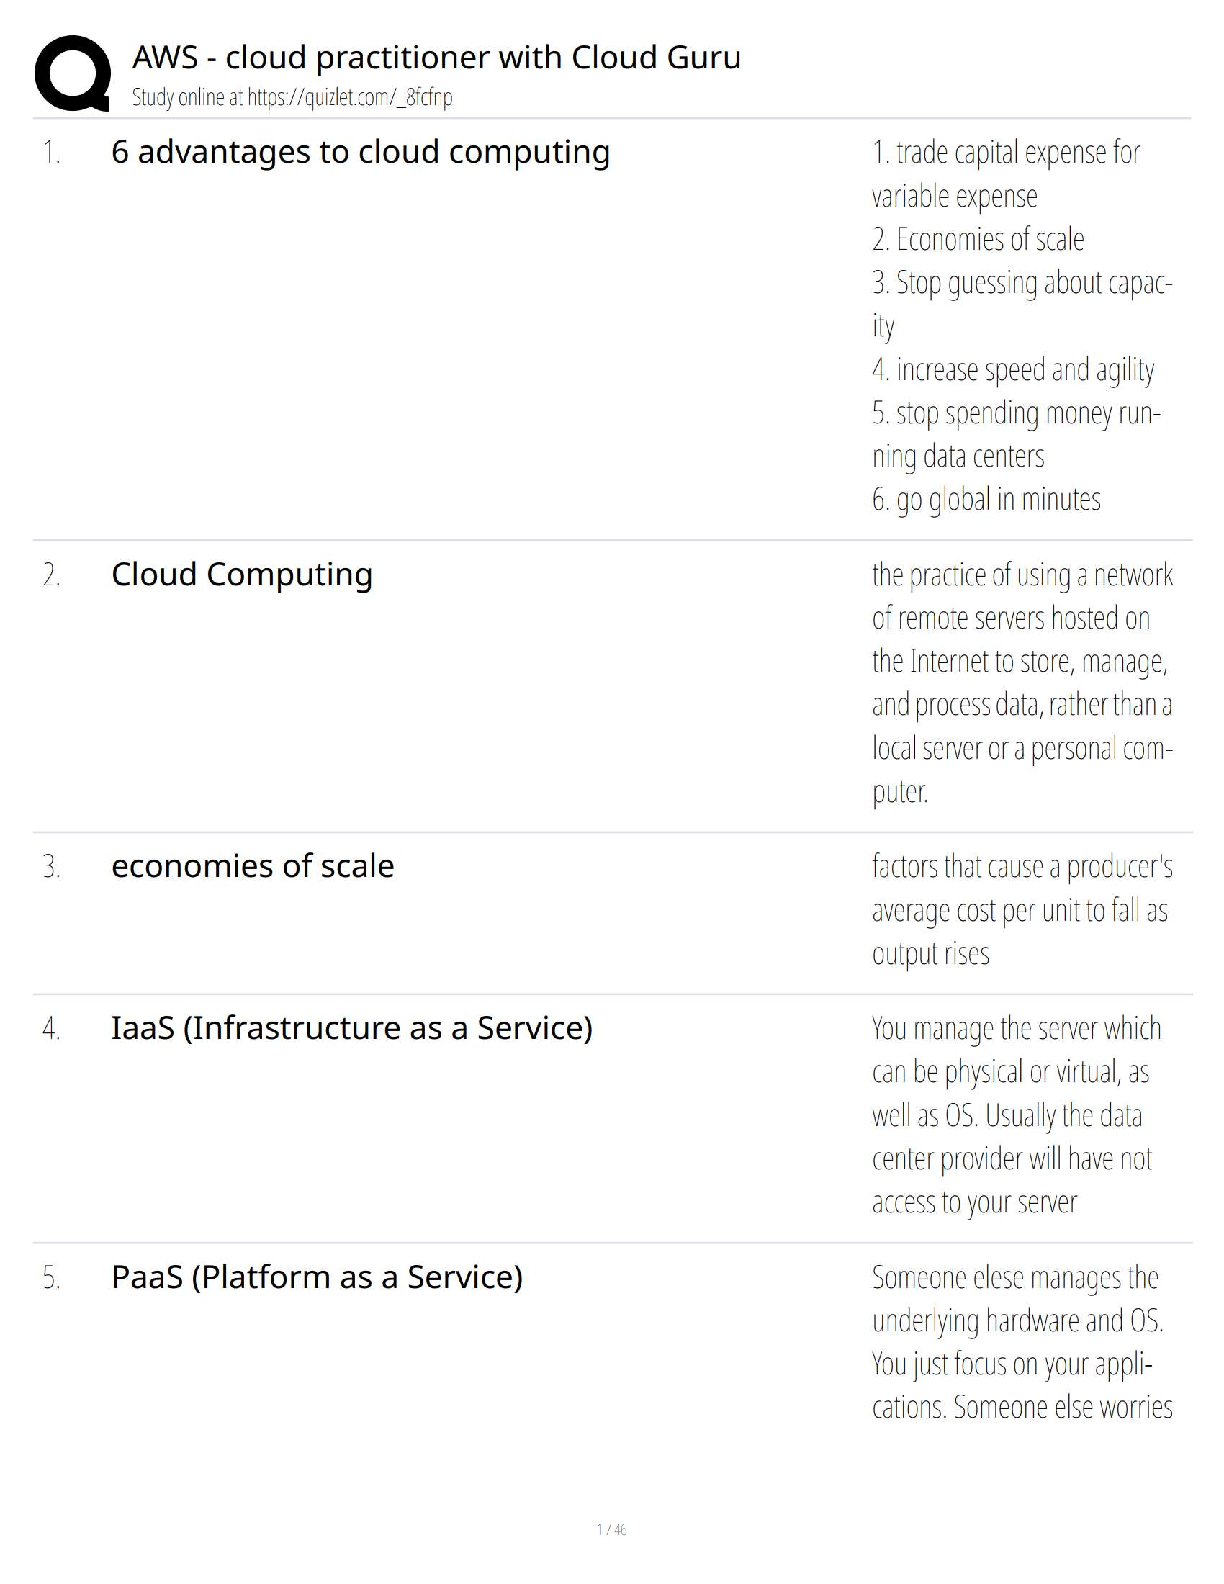The width and height of the screenshot is (1224, 1584).
Task: Click the '1 / 46' page indicator
Action: pyautogui.click(x=611, y=1529)
